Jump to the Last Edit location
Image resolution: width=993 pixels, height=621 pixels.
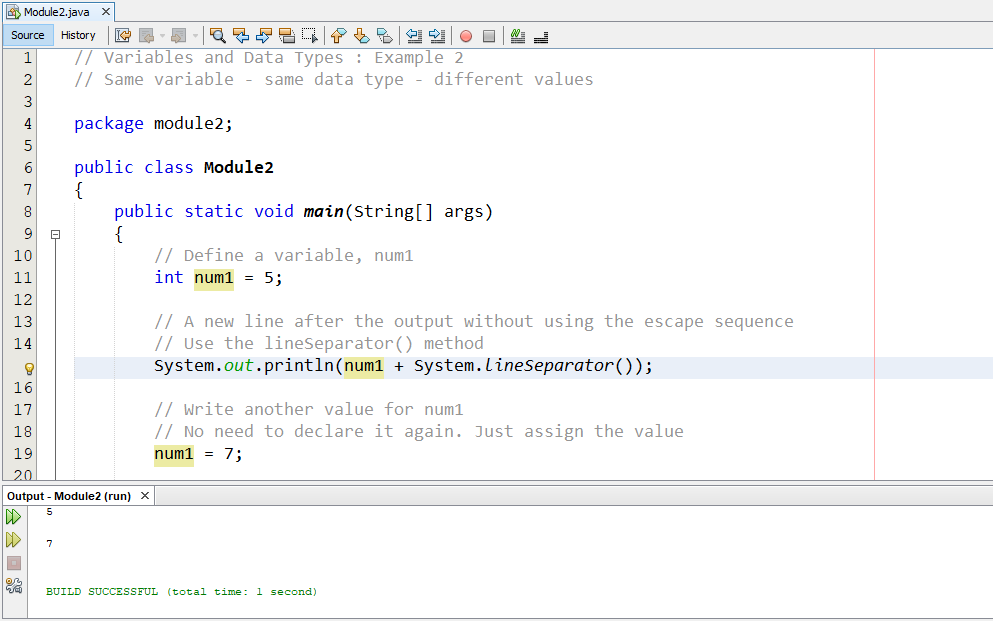123,36
